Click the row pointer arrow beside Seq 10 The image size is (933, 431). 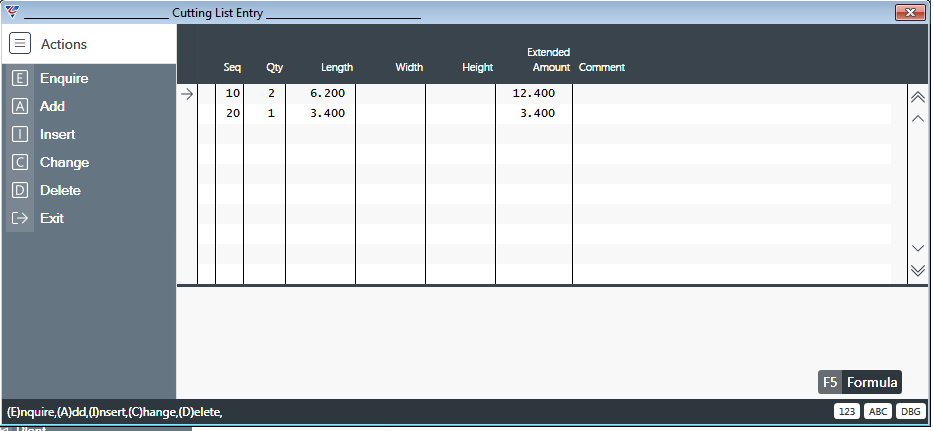pos(187,93)
